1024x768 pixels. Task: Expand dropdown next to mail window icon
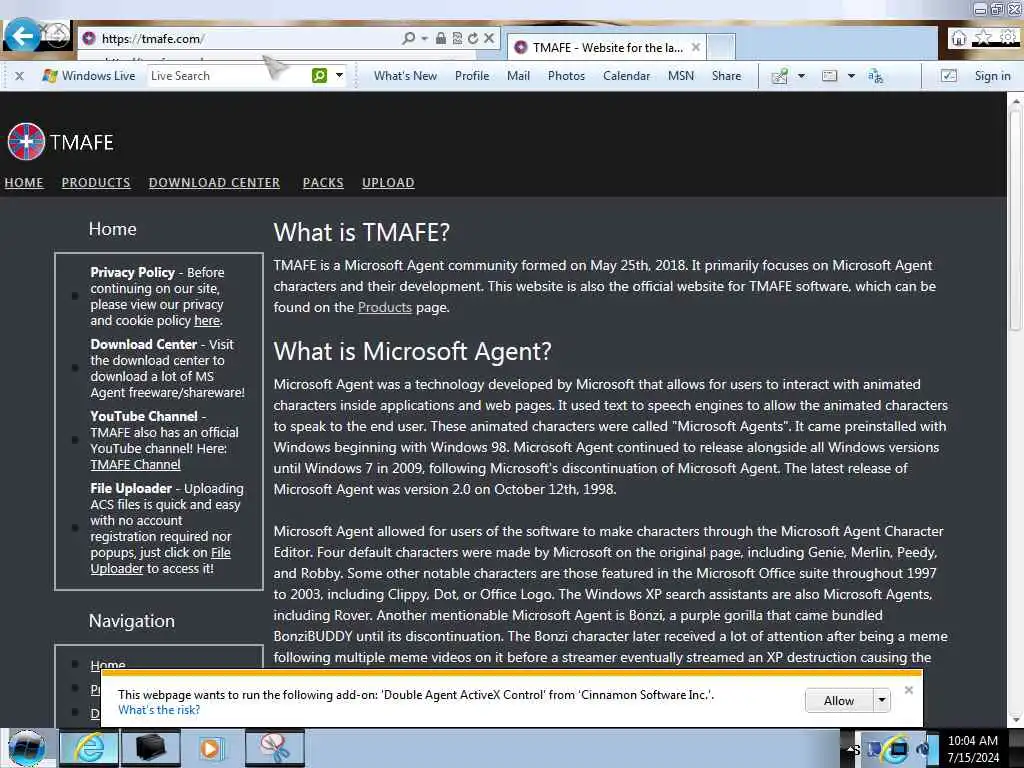(851, 76)
